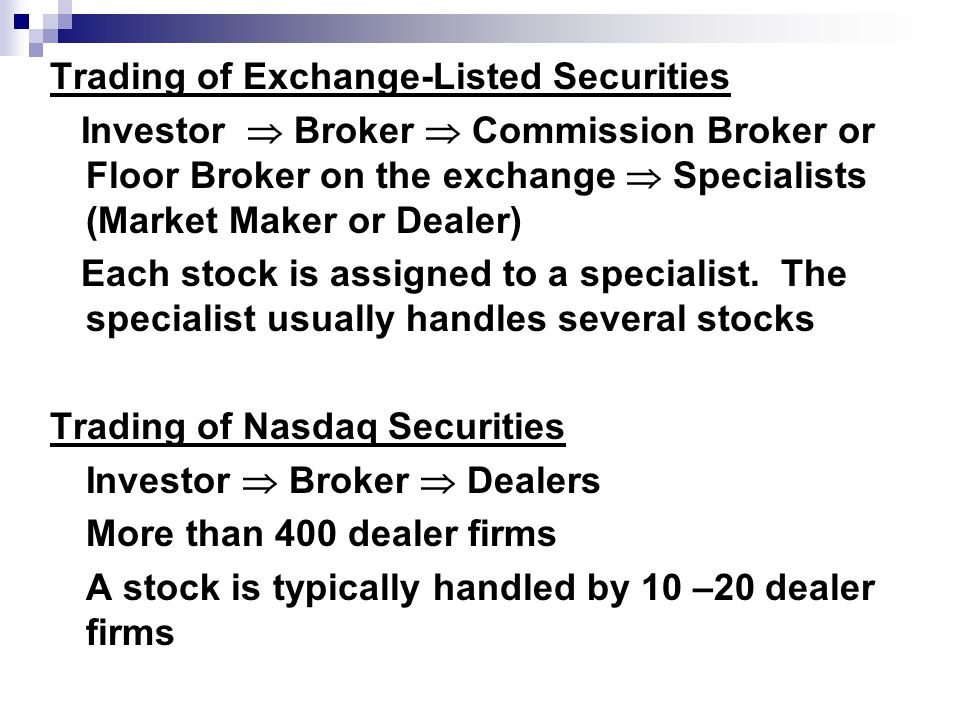The width and height of the screenshot is (960, 720).
Task: Click the word Investor in the Exchange-Listed section
Action: tap(153, 131)
